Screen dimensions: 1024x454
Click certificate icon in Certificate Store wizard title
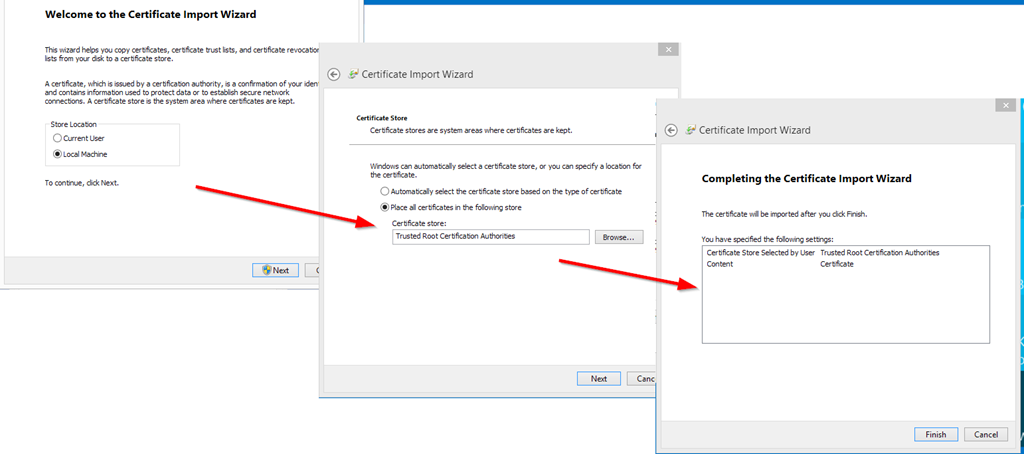pyautogui.click(x=353, y=74)
